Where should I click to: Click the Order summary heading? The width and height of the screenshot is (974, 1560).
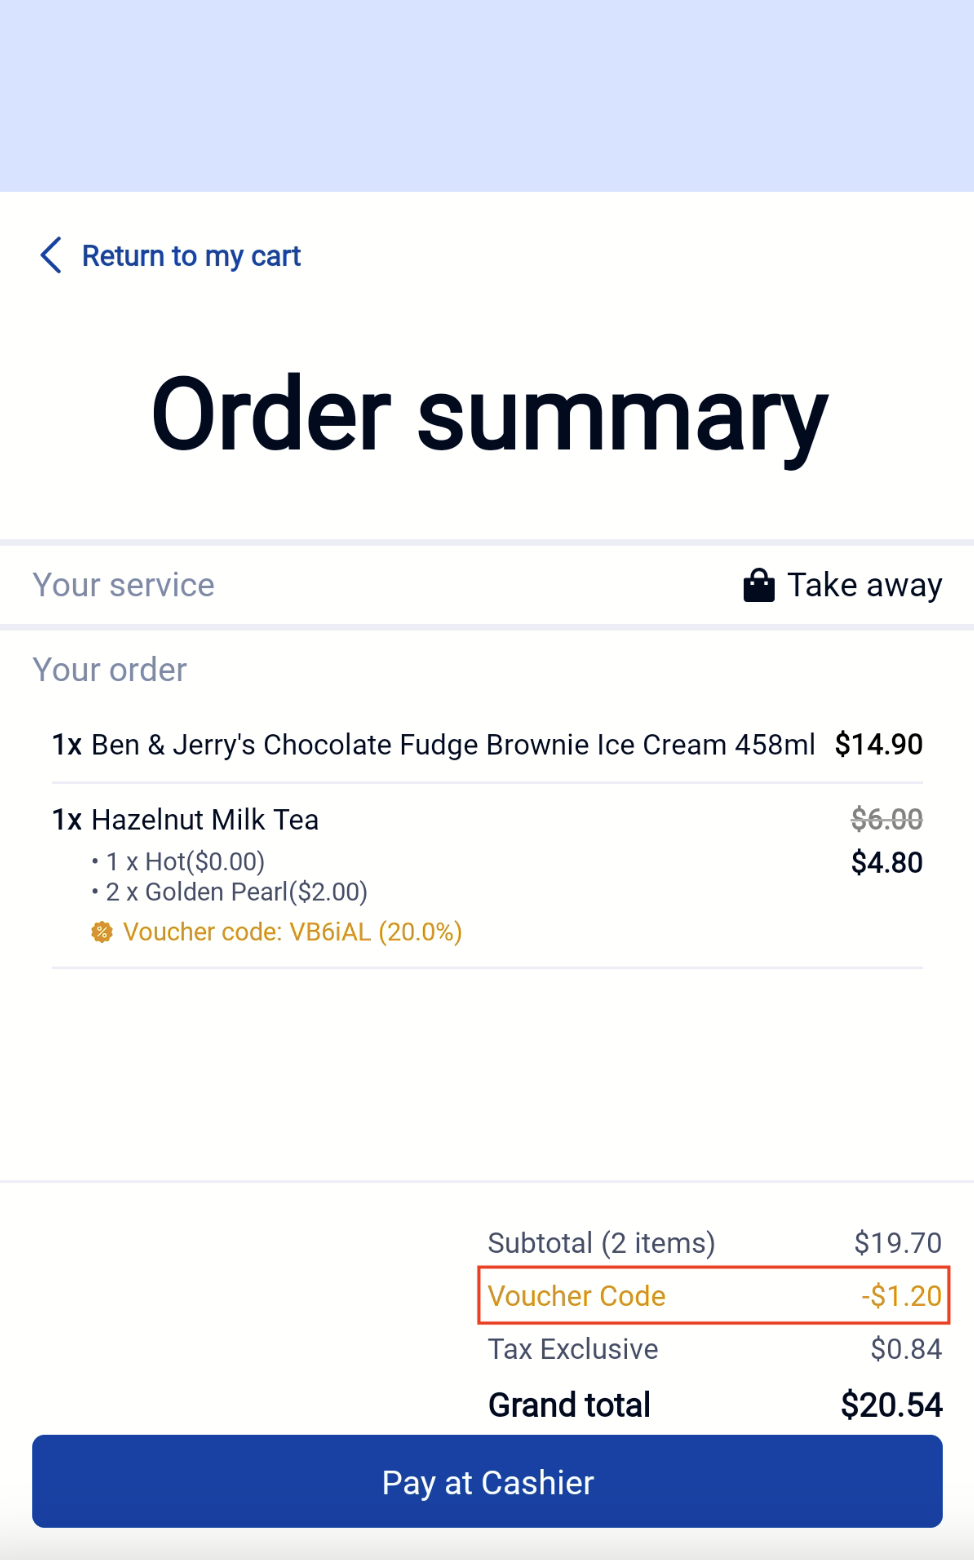point(489,414)
